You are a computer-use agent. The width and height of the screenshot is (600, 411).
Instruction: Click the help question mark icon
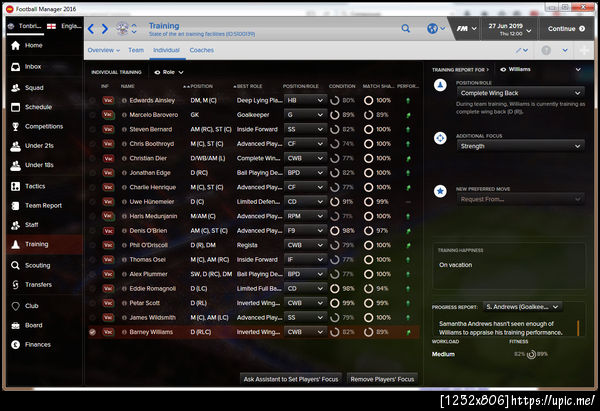(x=546, y=50)
